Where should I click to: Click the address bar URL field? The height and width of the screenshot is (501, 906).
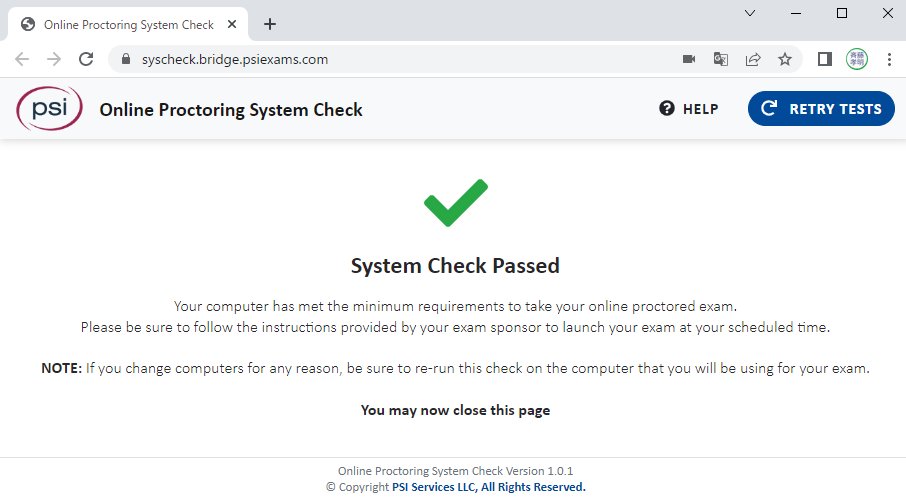tap(400, 59)
